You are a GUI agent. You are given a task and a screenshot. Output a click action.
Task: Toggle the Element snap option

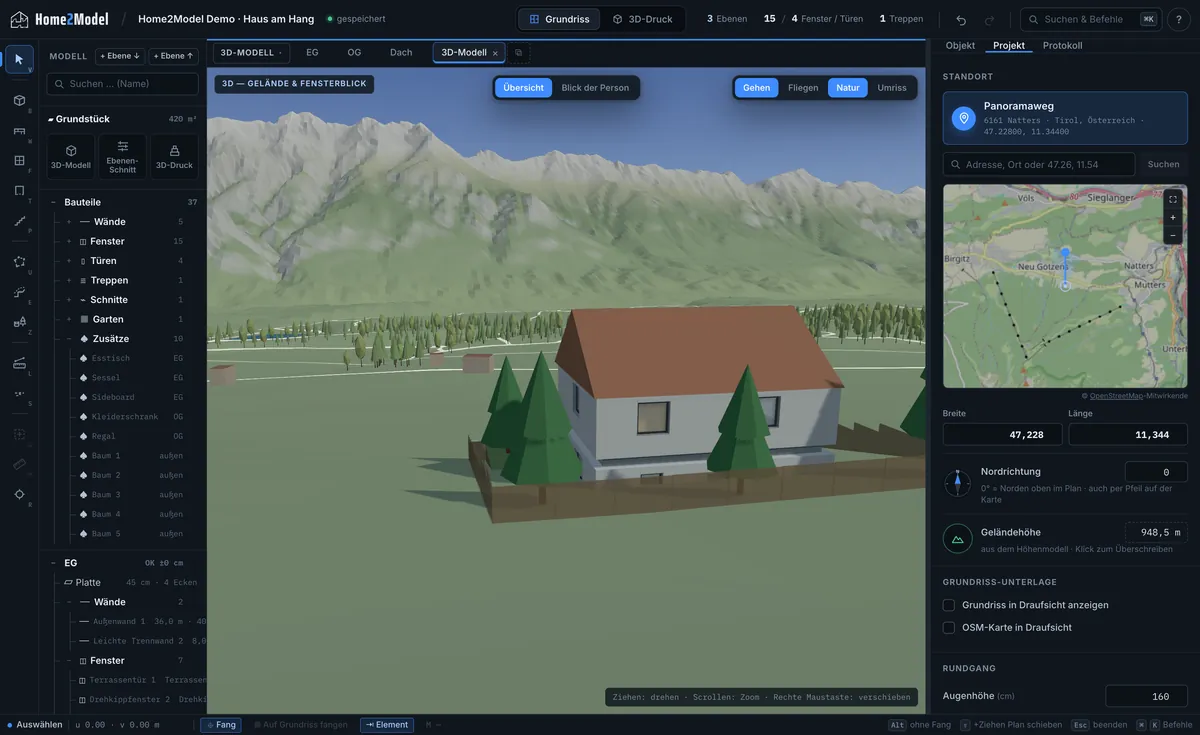[387, 725]
